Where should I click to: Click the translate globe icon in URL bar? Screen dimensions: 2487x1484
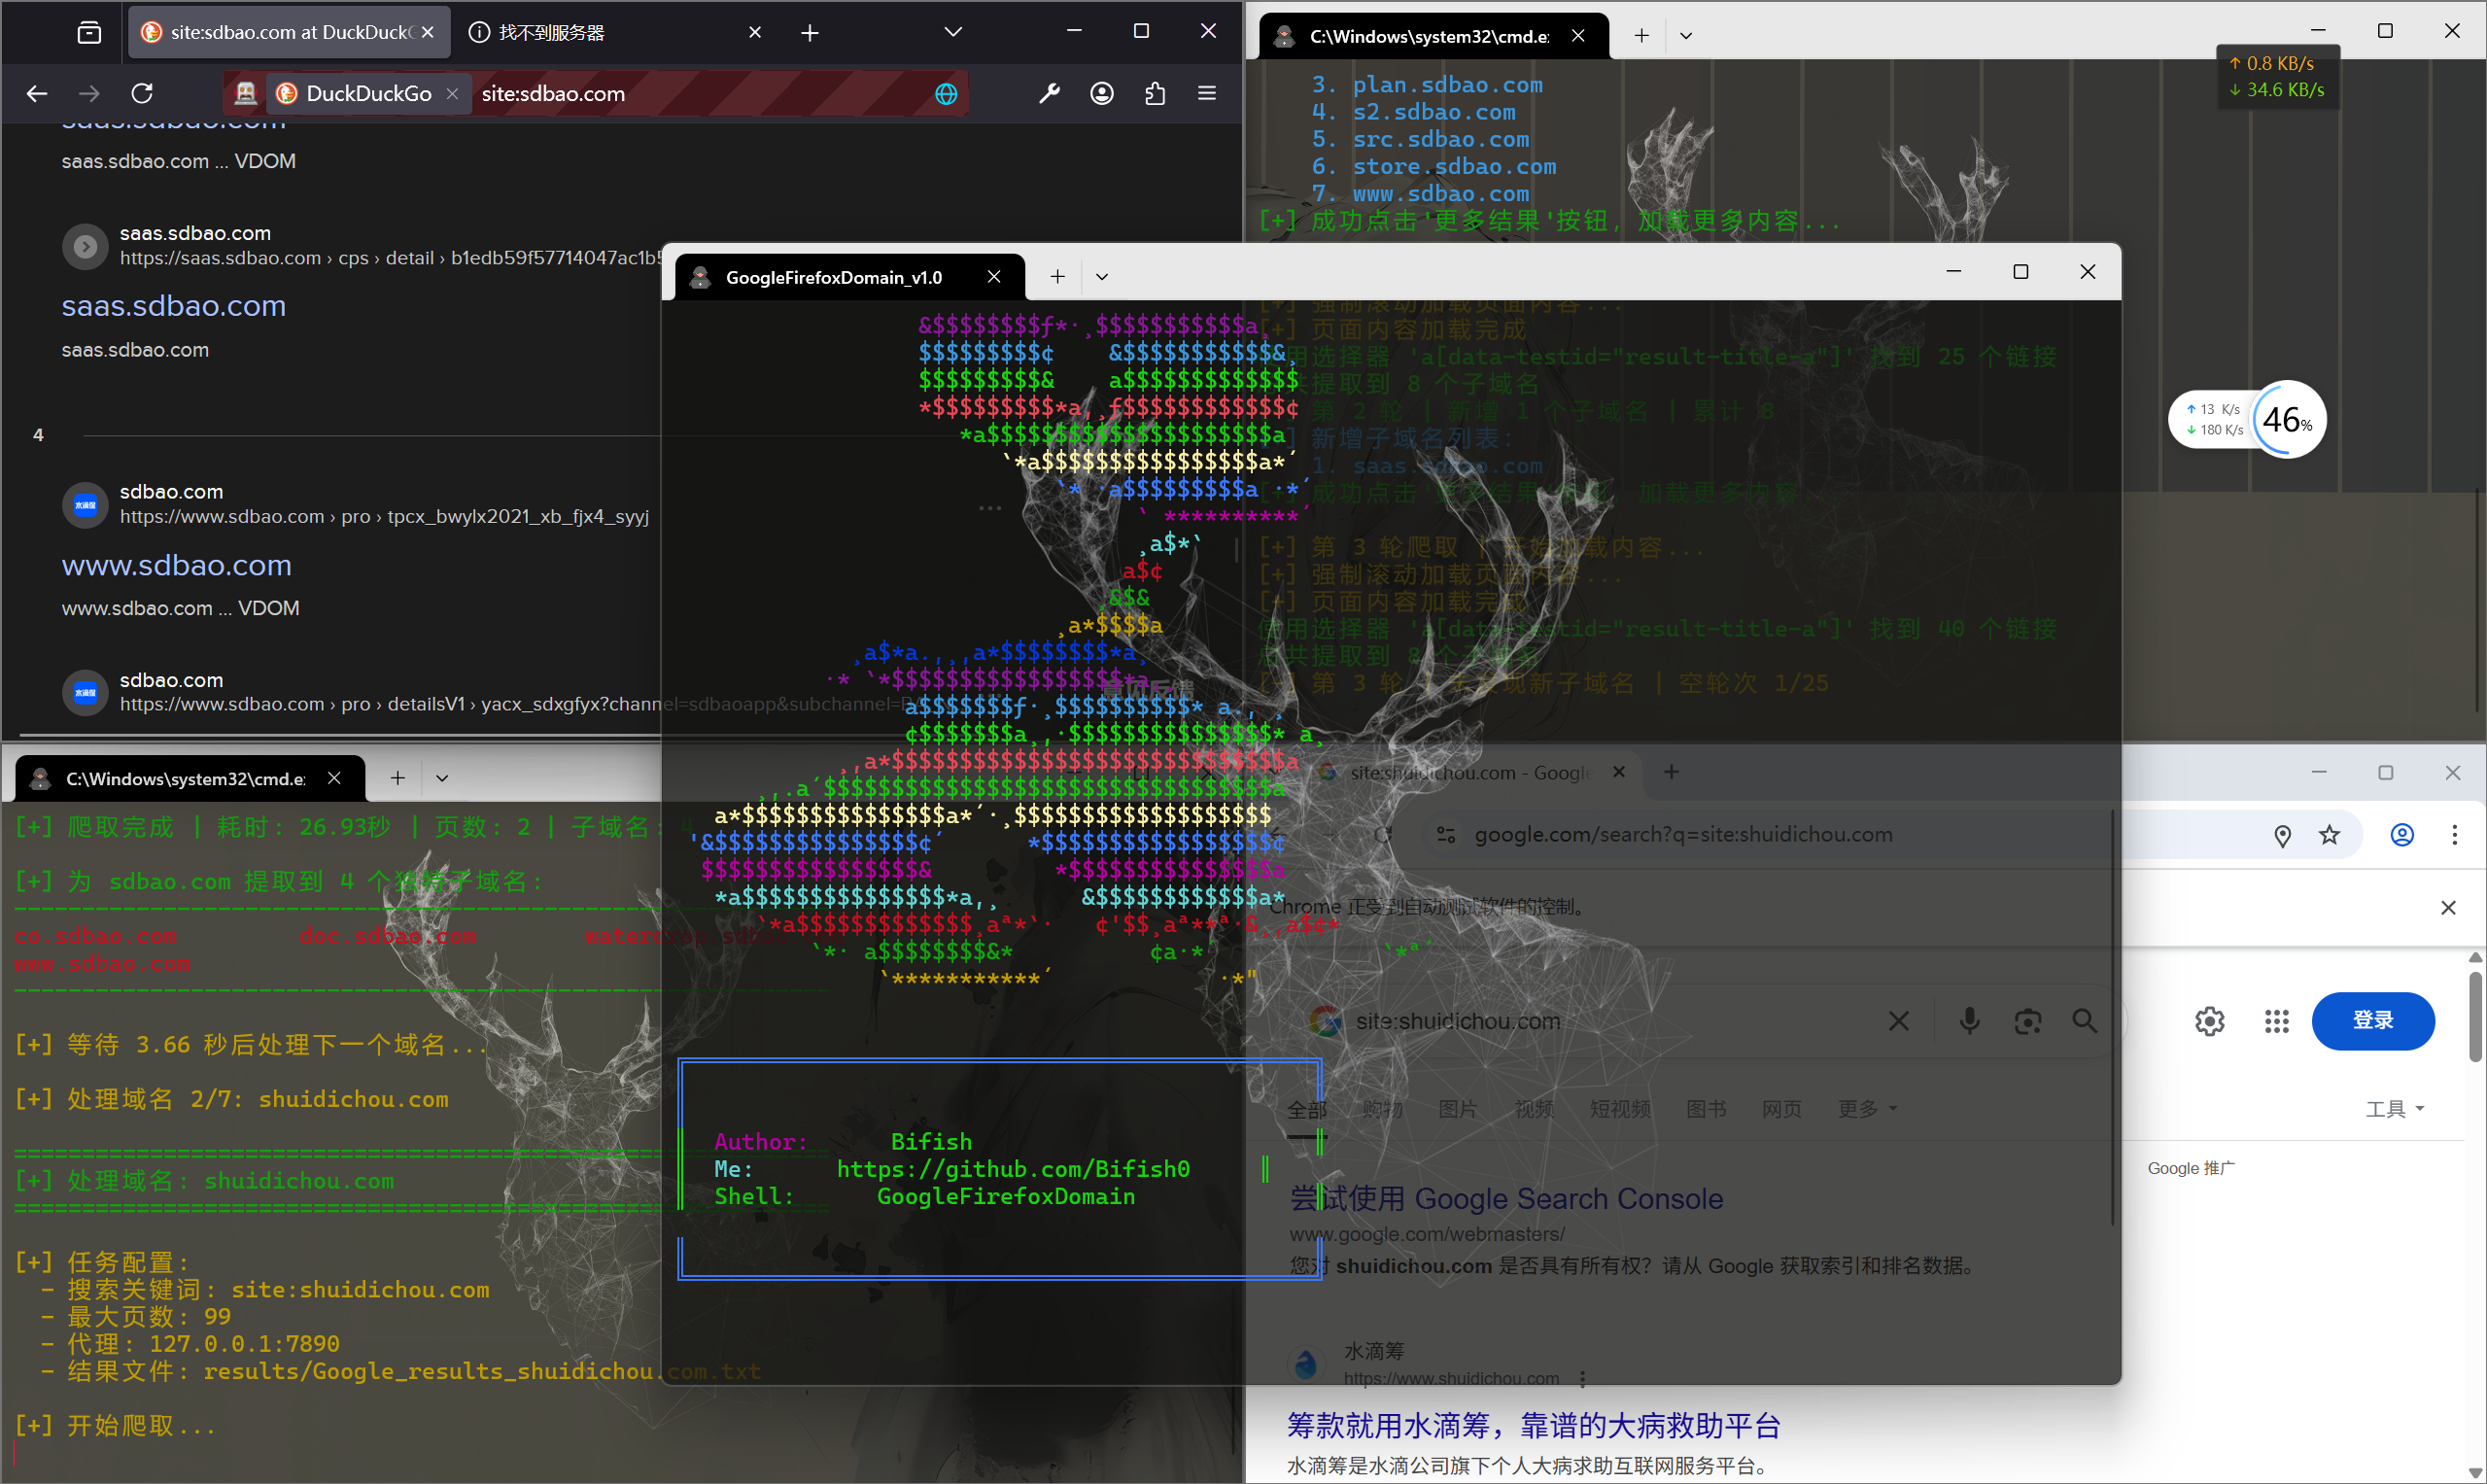pos(946,93)
